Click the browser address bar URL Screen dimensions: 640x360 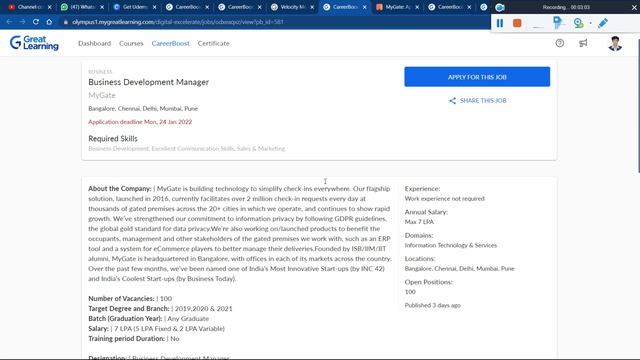178,22
